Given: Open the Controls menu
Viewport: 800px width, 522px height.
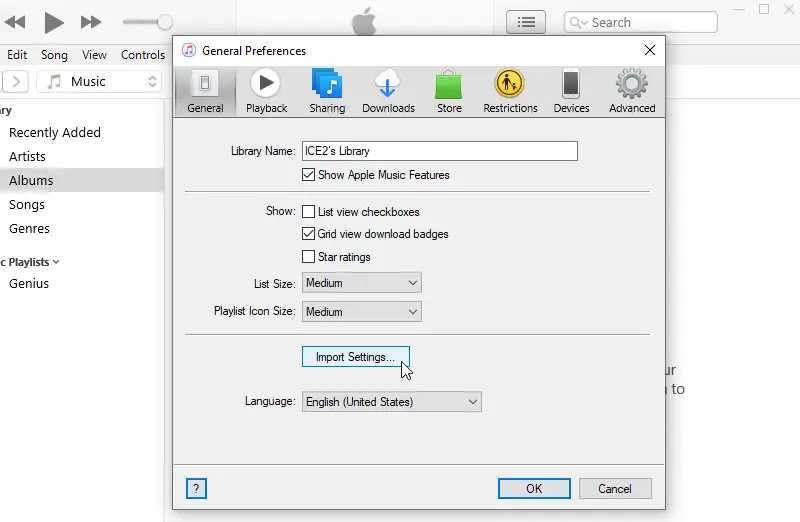Looking at the screenshot, I should [x=143, y=55].
